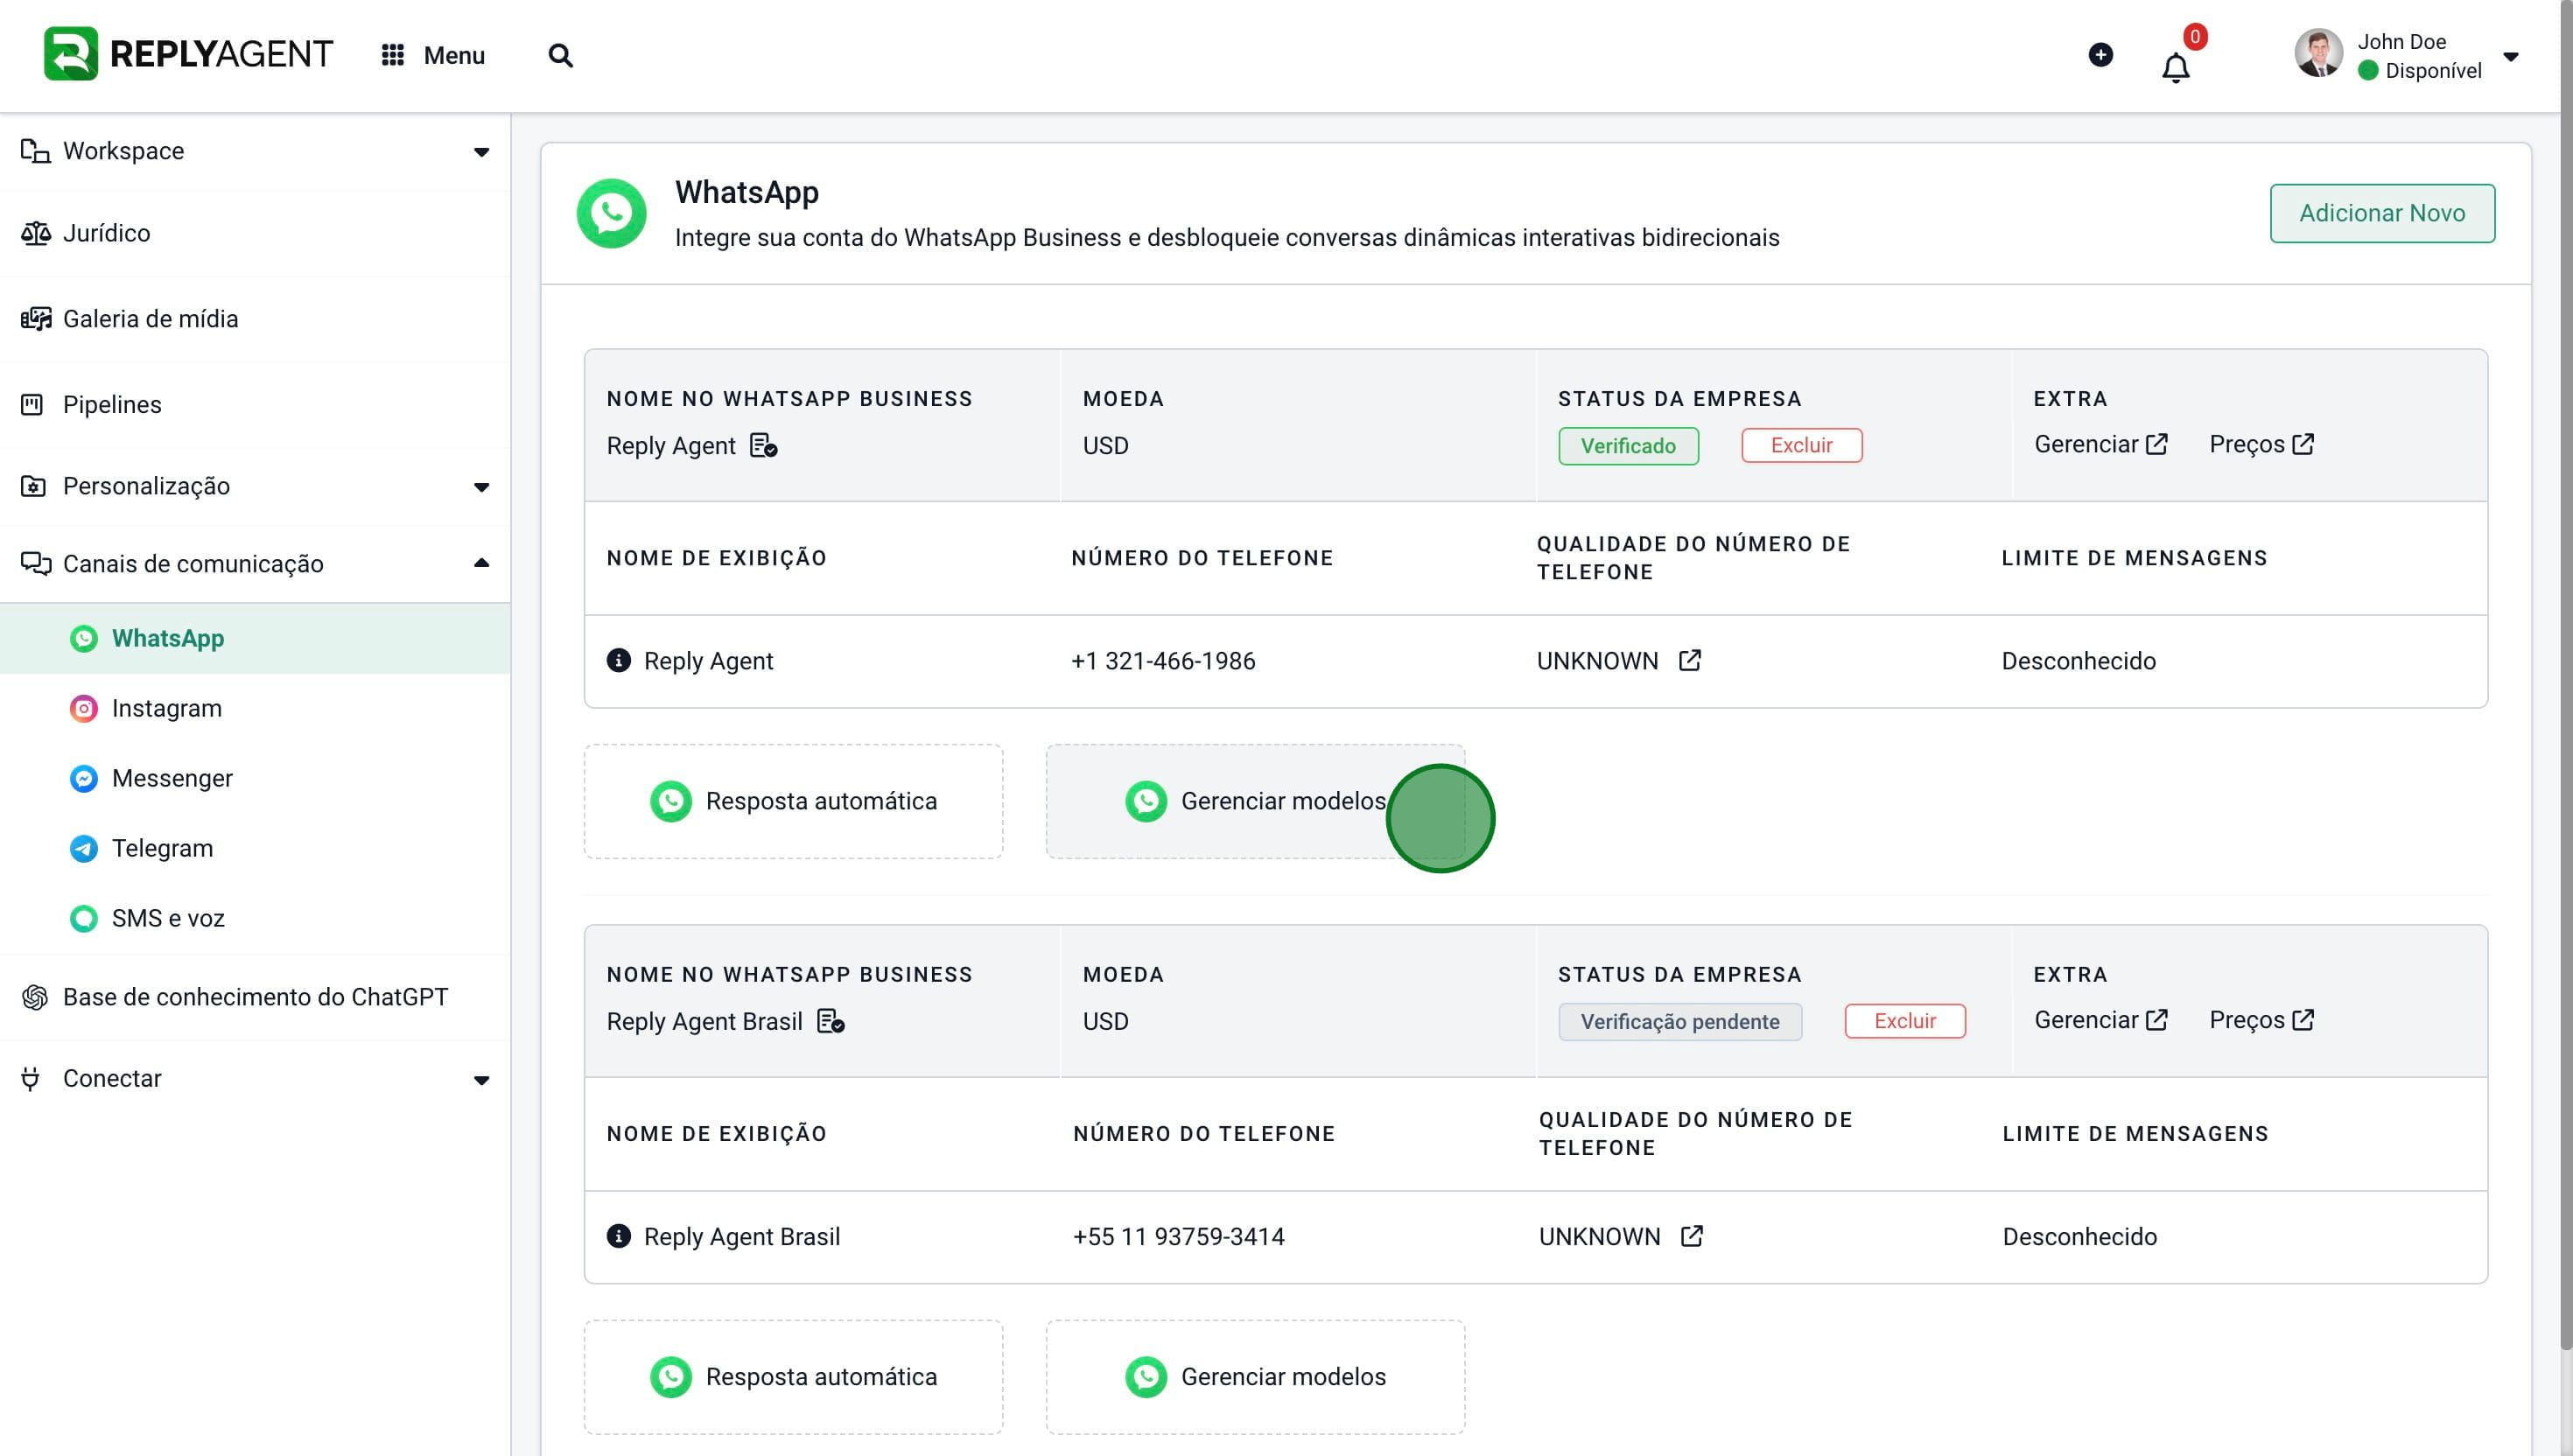Click phone number +1 321-466-1986

pyautogui.click(x=1163, y=661)
